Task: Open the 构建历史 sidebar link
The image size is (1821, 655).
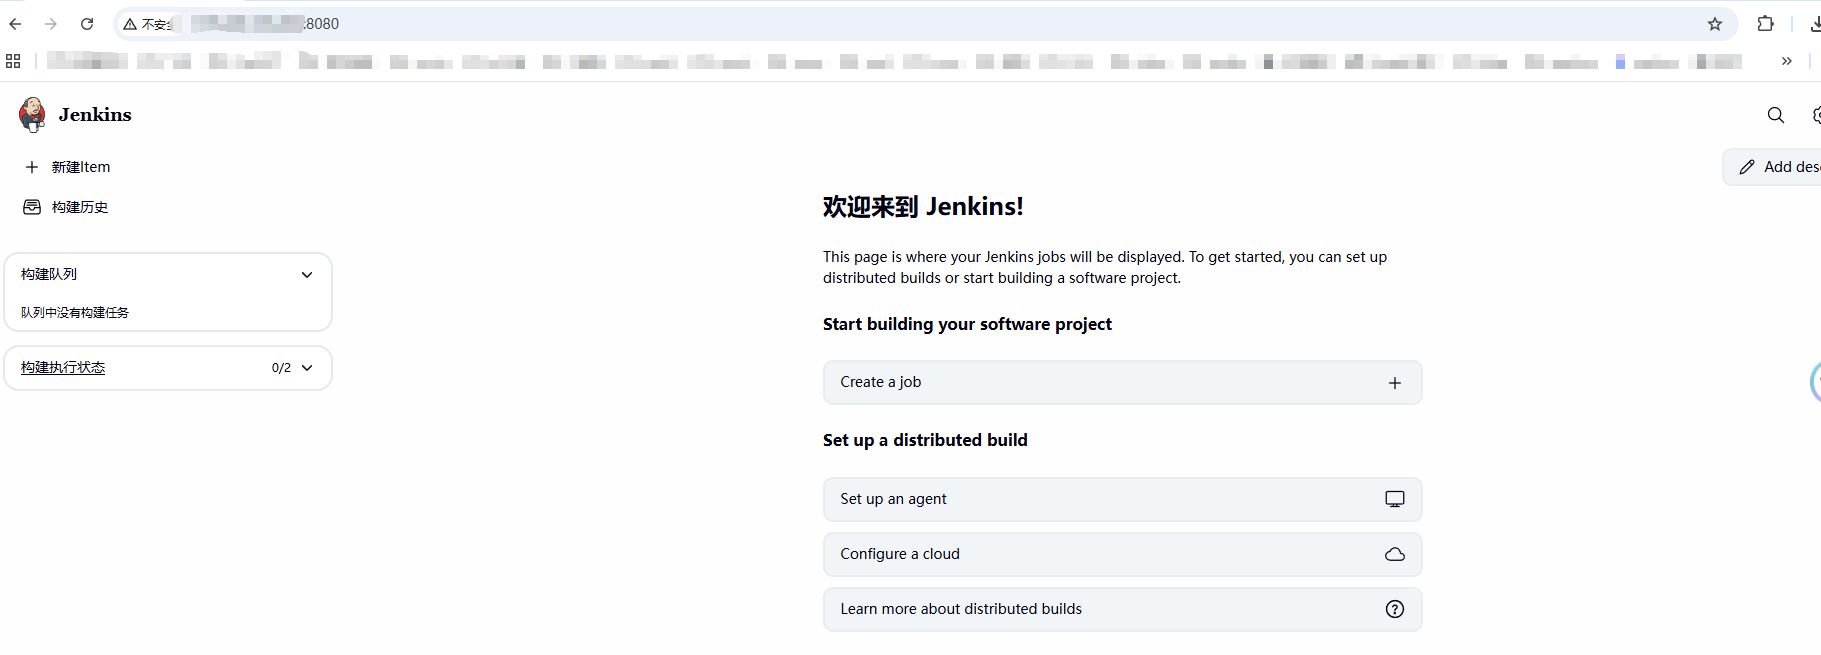Action: [80, 207]
